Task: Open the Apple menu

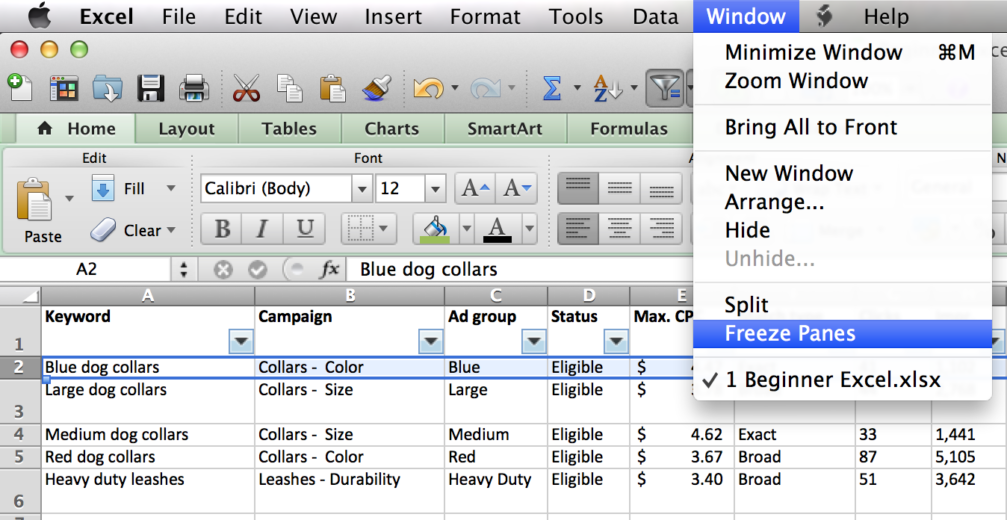Action: click(39, 16)
